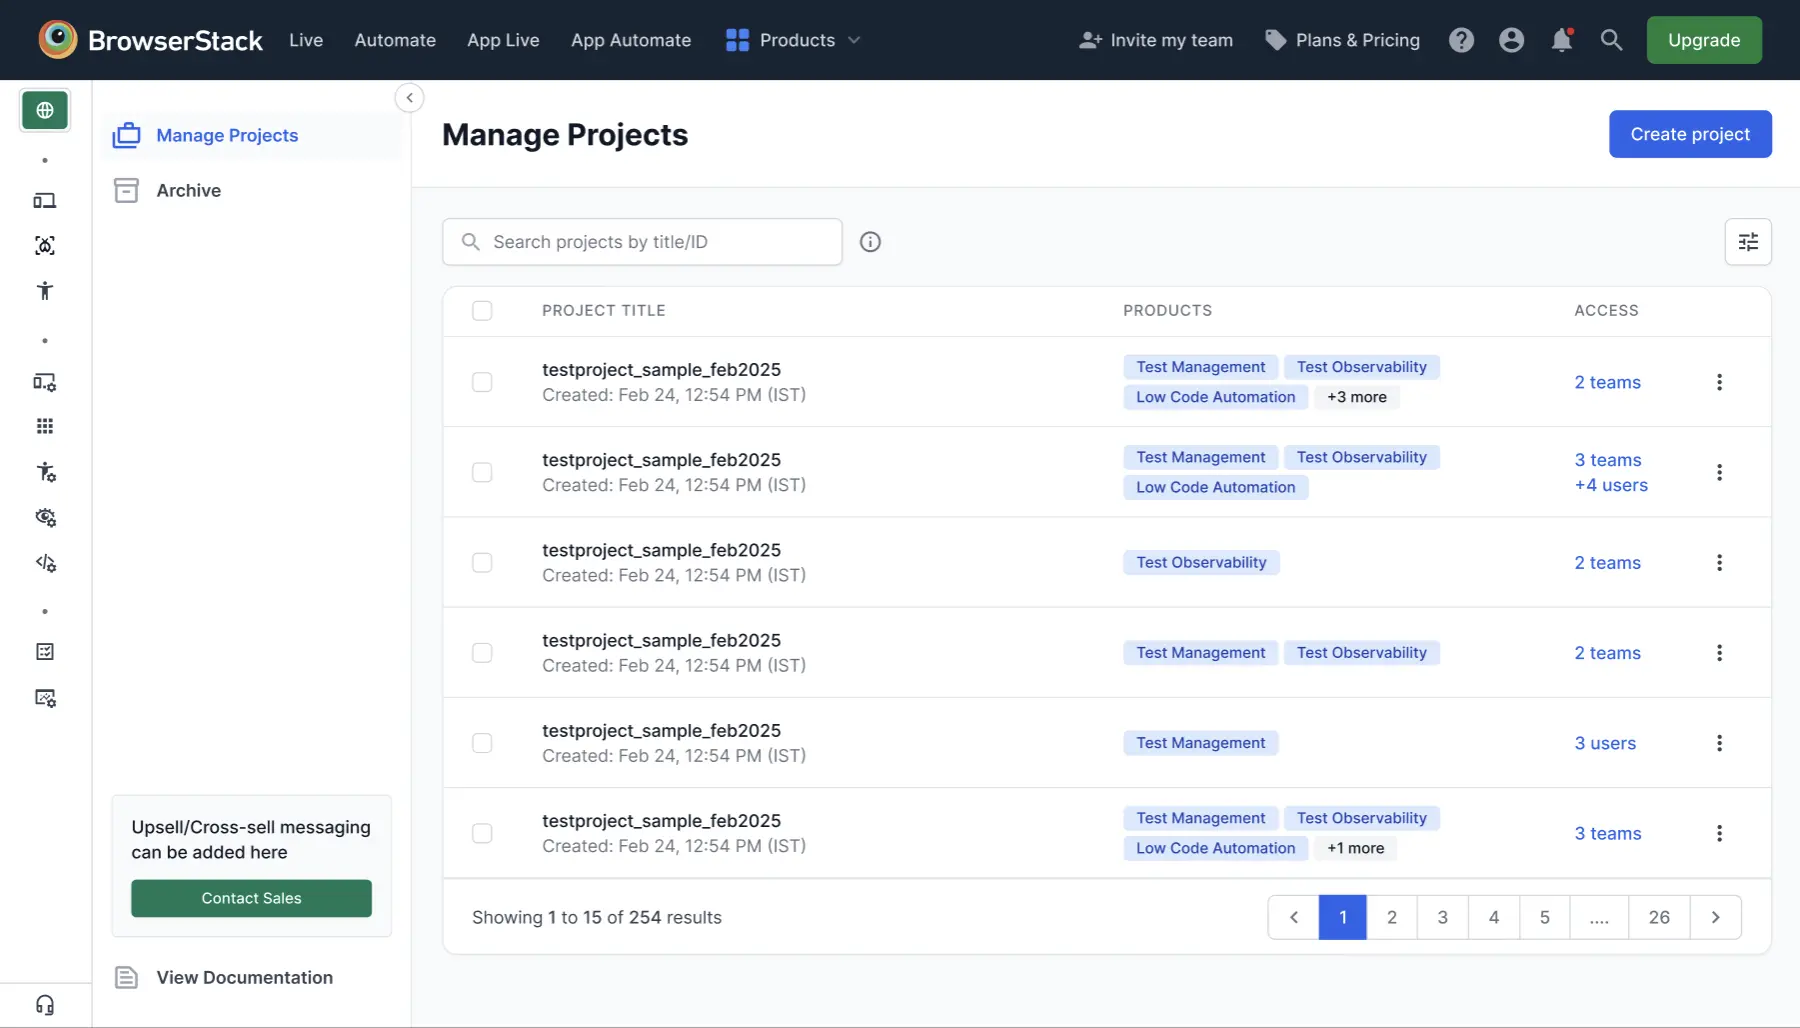Expand the Products dropdown in header

(793, 40)
